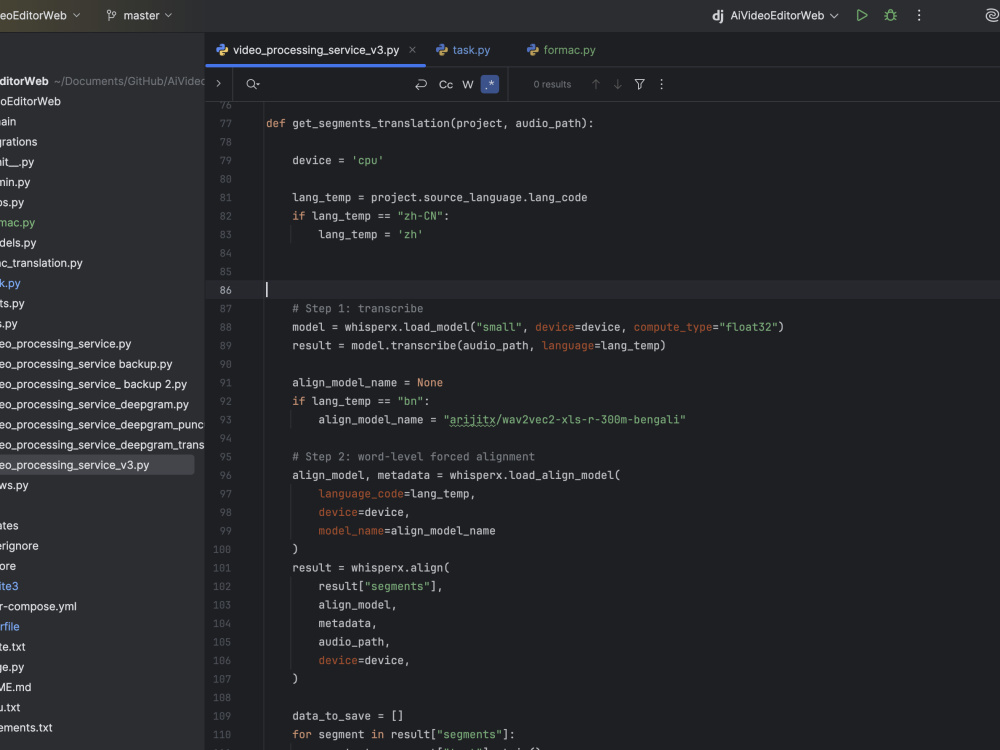The height and width of the screenshot is (750, 1000).
Task: Select video_processing_service.py in project tree
Action: 66,344
